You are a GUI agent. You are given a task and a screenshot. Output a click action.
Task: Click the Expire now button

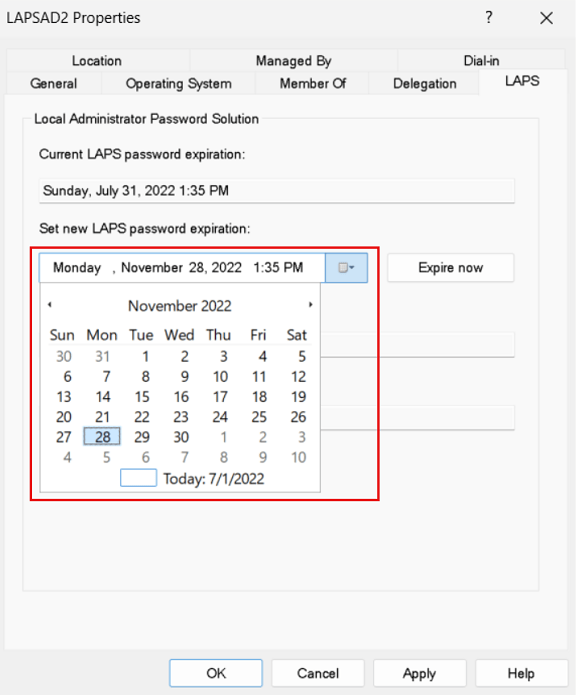point(451,268)
